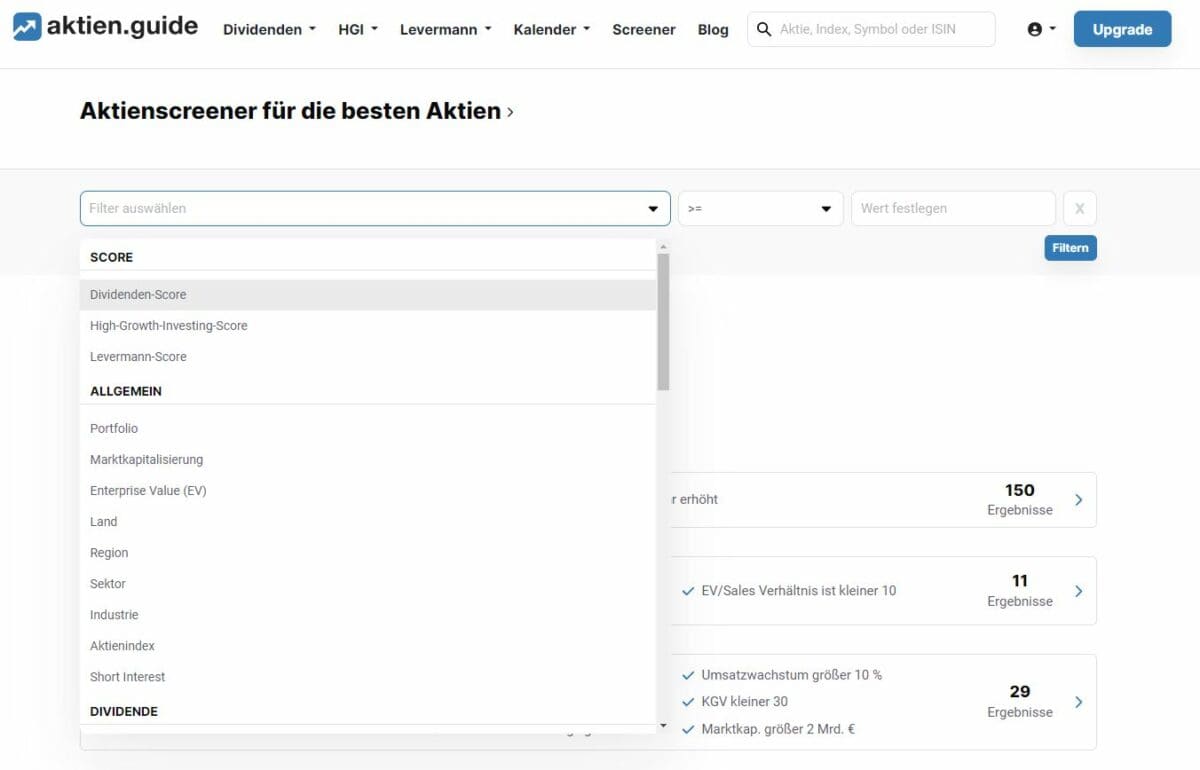The image size is (1200, 770).
Task: Clear the filter using the X icon
Action: [1079, 208]
